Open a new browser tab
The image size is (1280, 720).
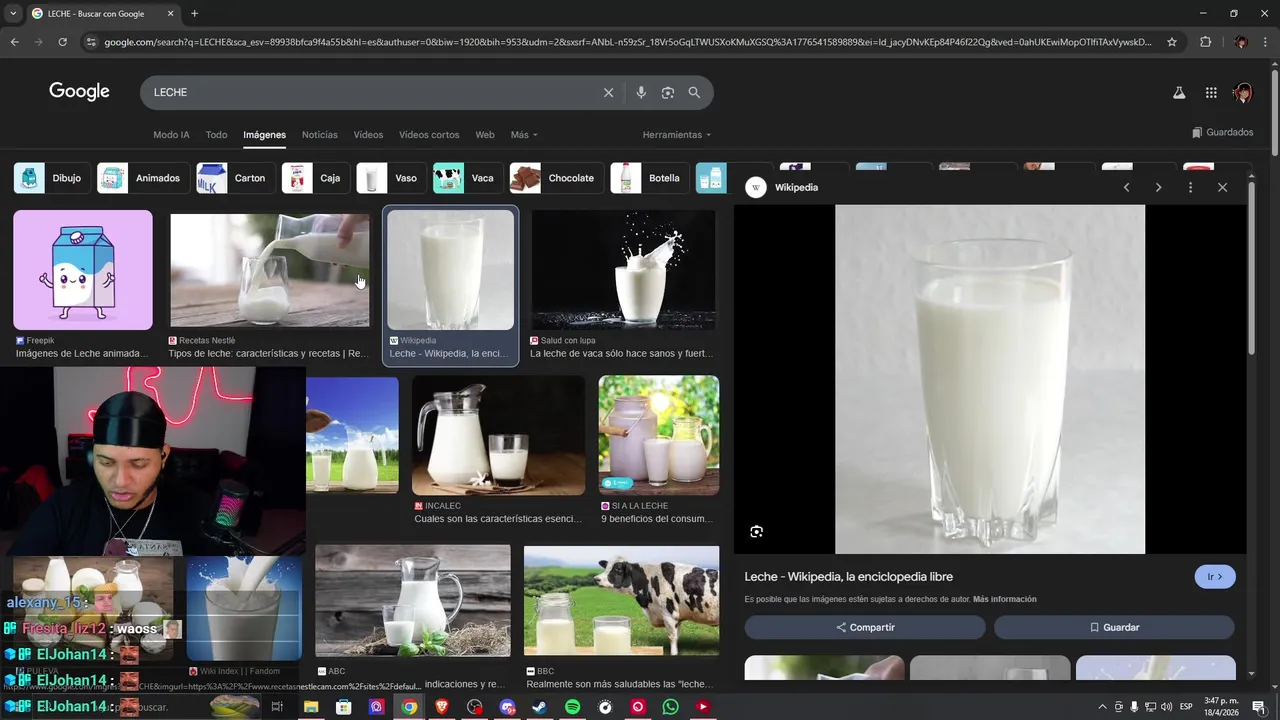(194, 13)
